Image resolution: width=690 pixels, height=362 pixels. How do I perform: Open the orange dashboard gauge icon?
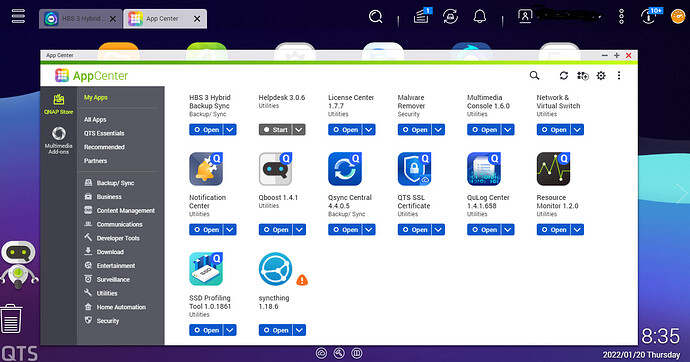678,17
